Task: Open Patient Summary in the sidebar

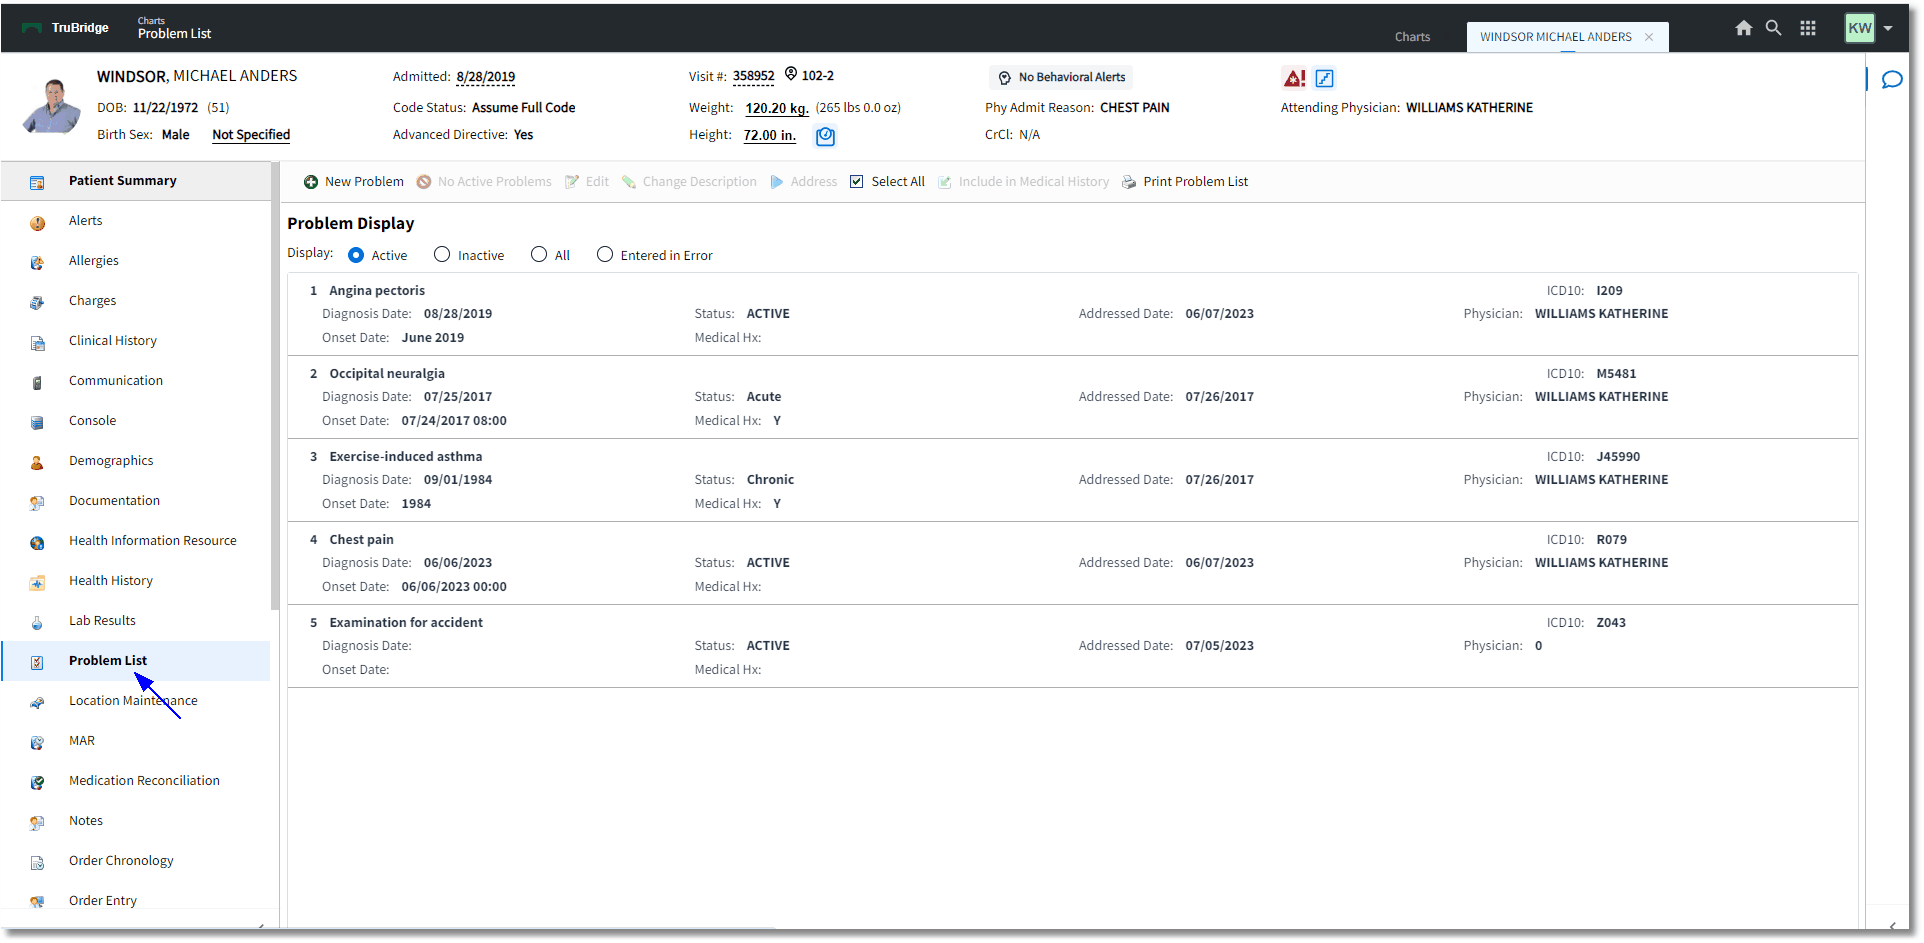Action: tap(135, 181)
